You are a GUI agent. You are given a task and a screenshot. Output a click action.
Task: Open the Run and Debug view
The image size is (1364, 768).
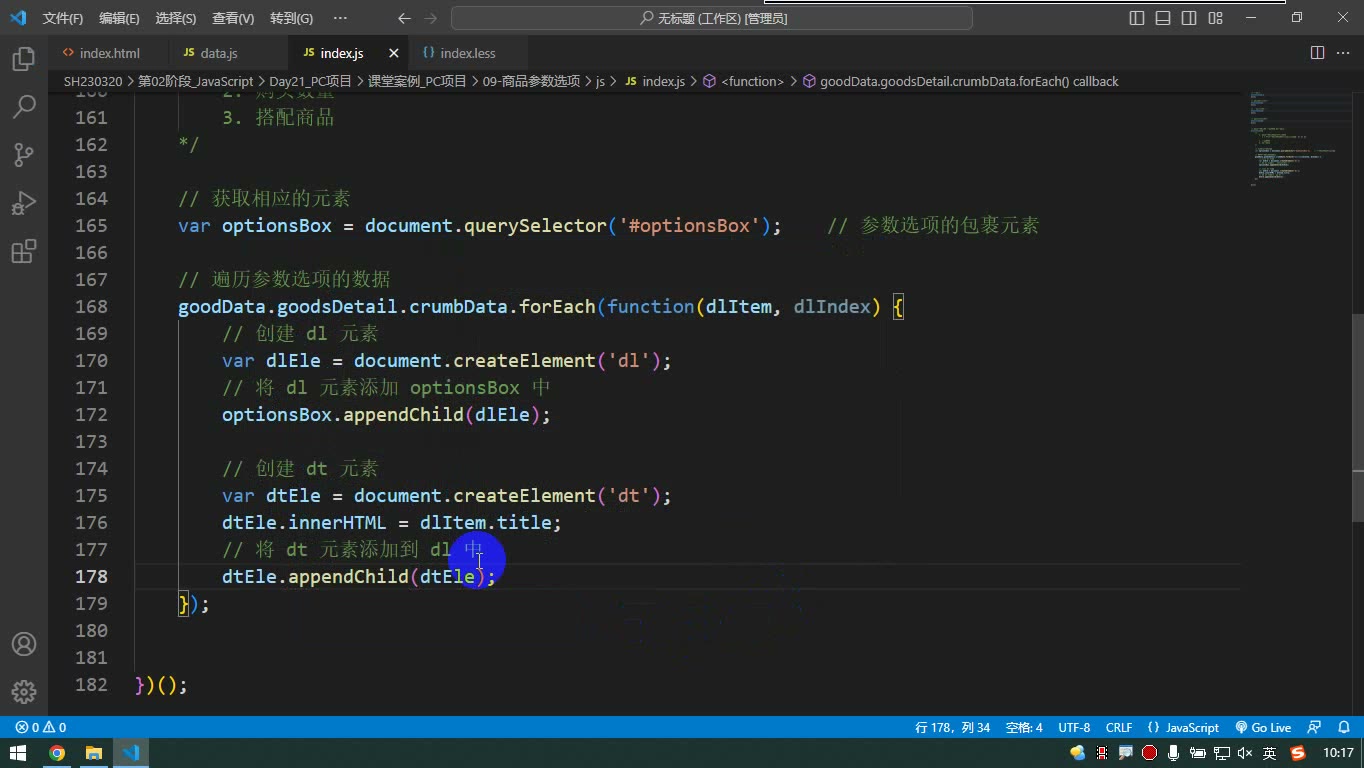23,203
